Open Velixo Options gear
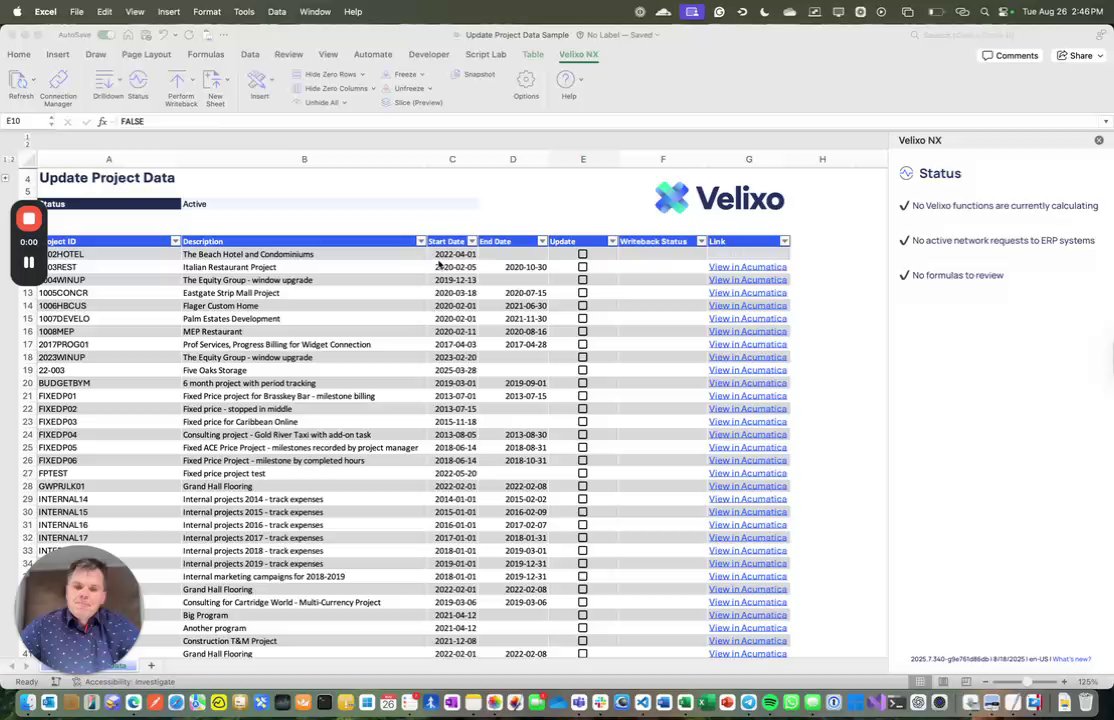This screenshot has width=1114, height=720. point(526,80)
